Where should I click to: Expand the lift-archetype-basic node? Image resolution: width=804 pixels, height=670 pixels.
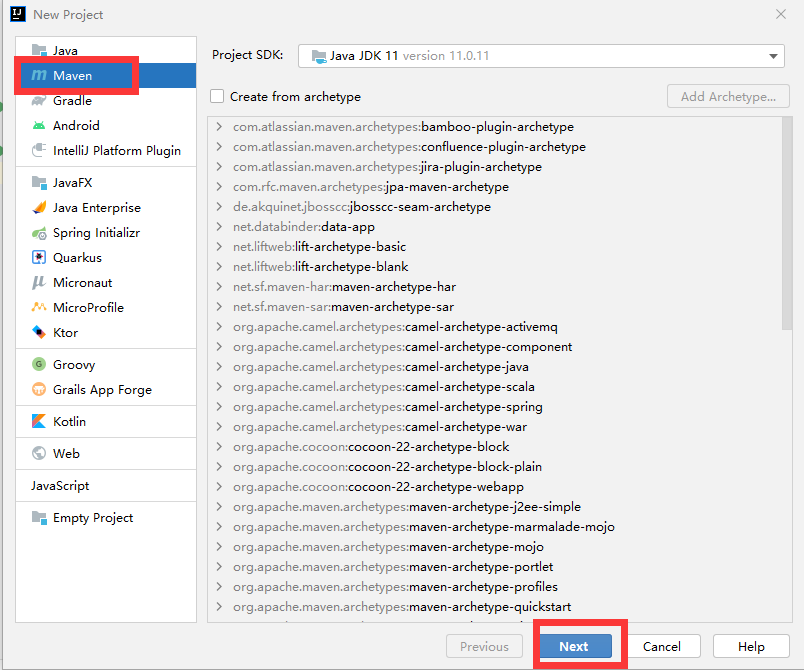click(x=219, y=247)
